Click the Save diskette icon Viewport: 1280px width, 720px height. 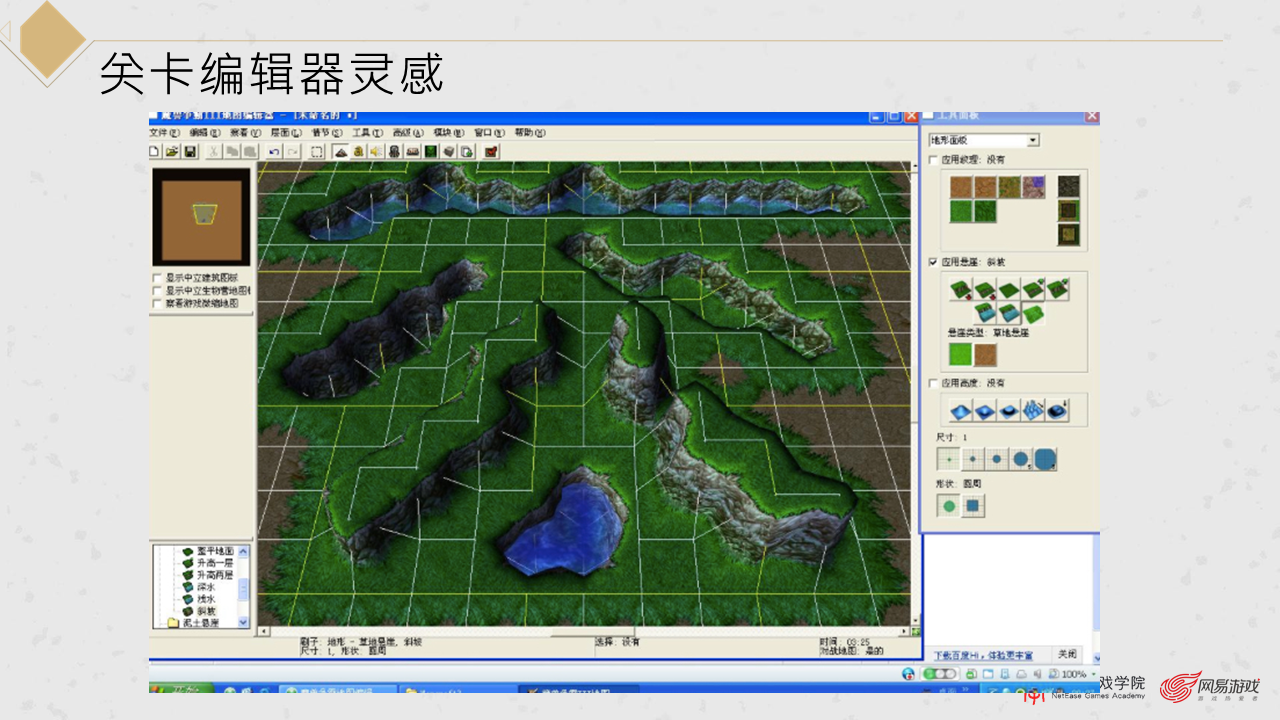coord(189,150)
